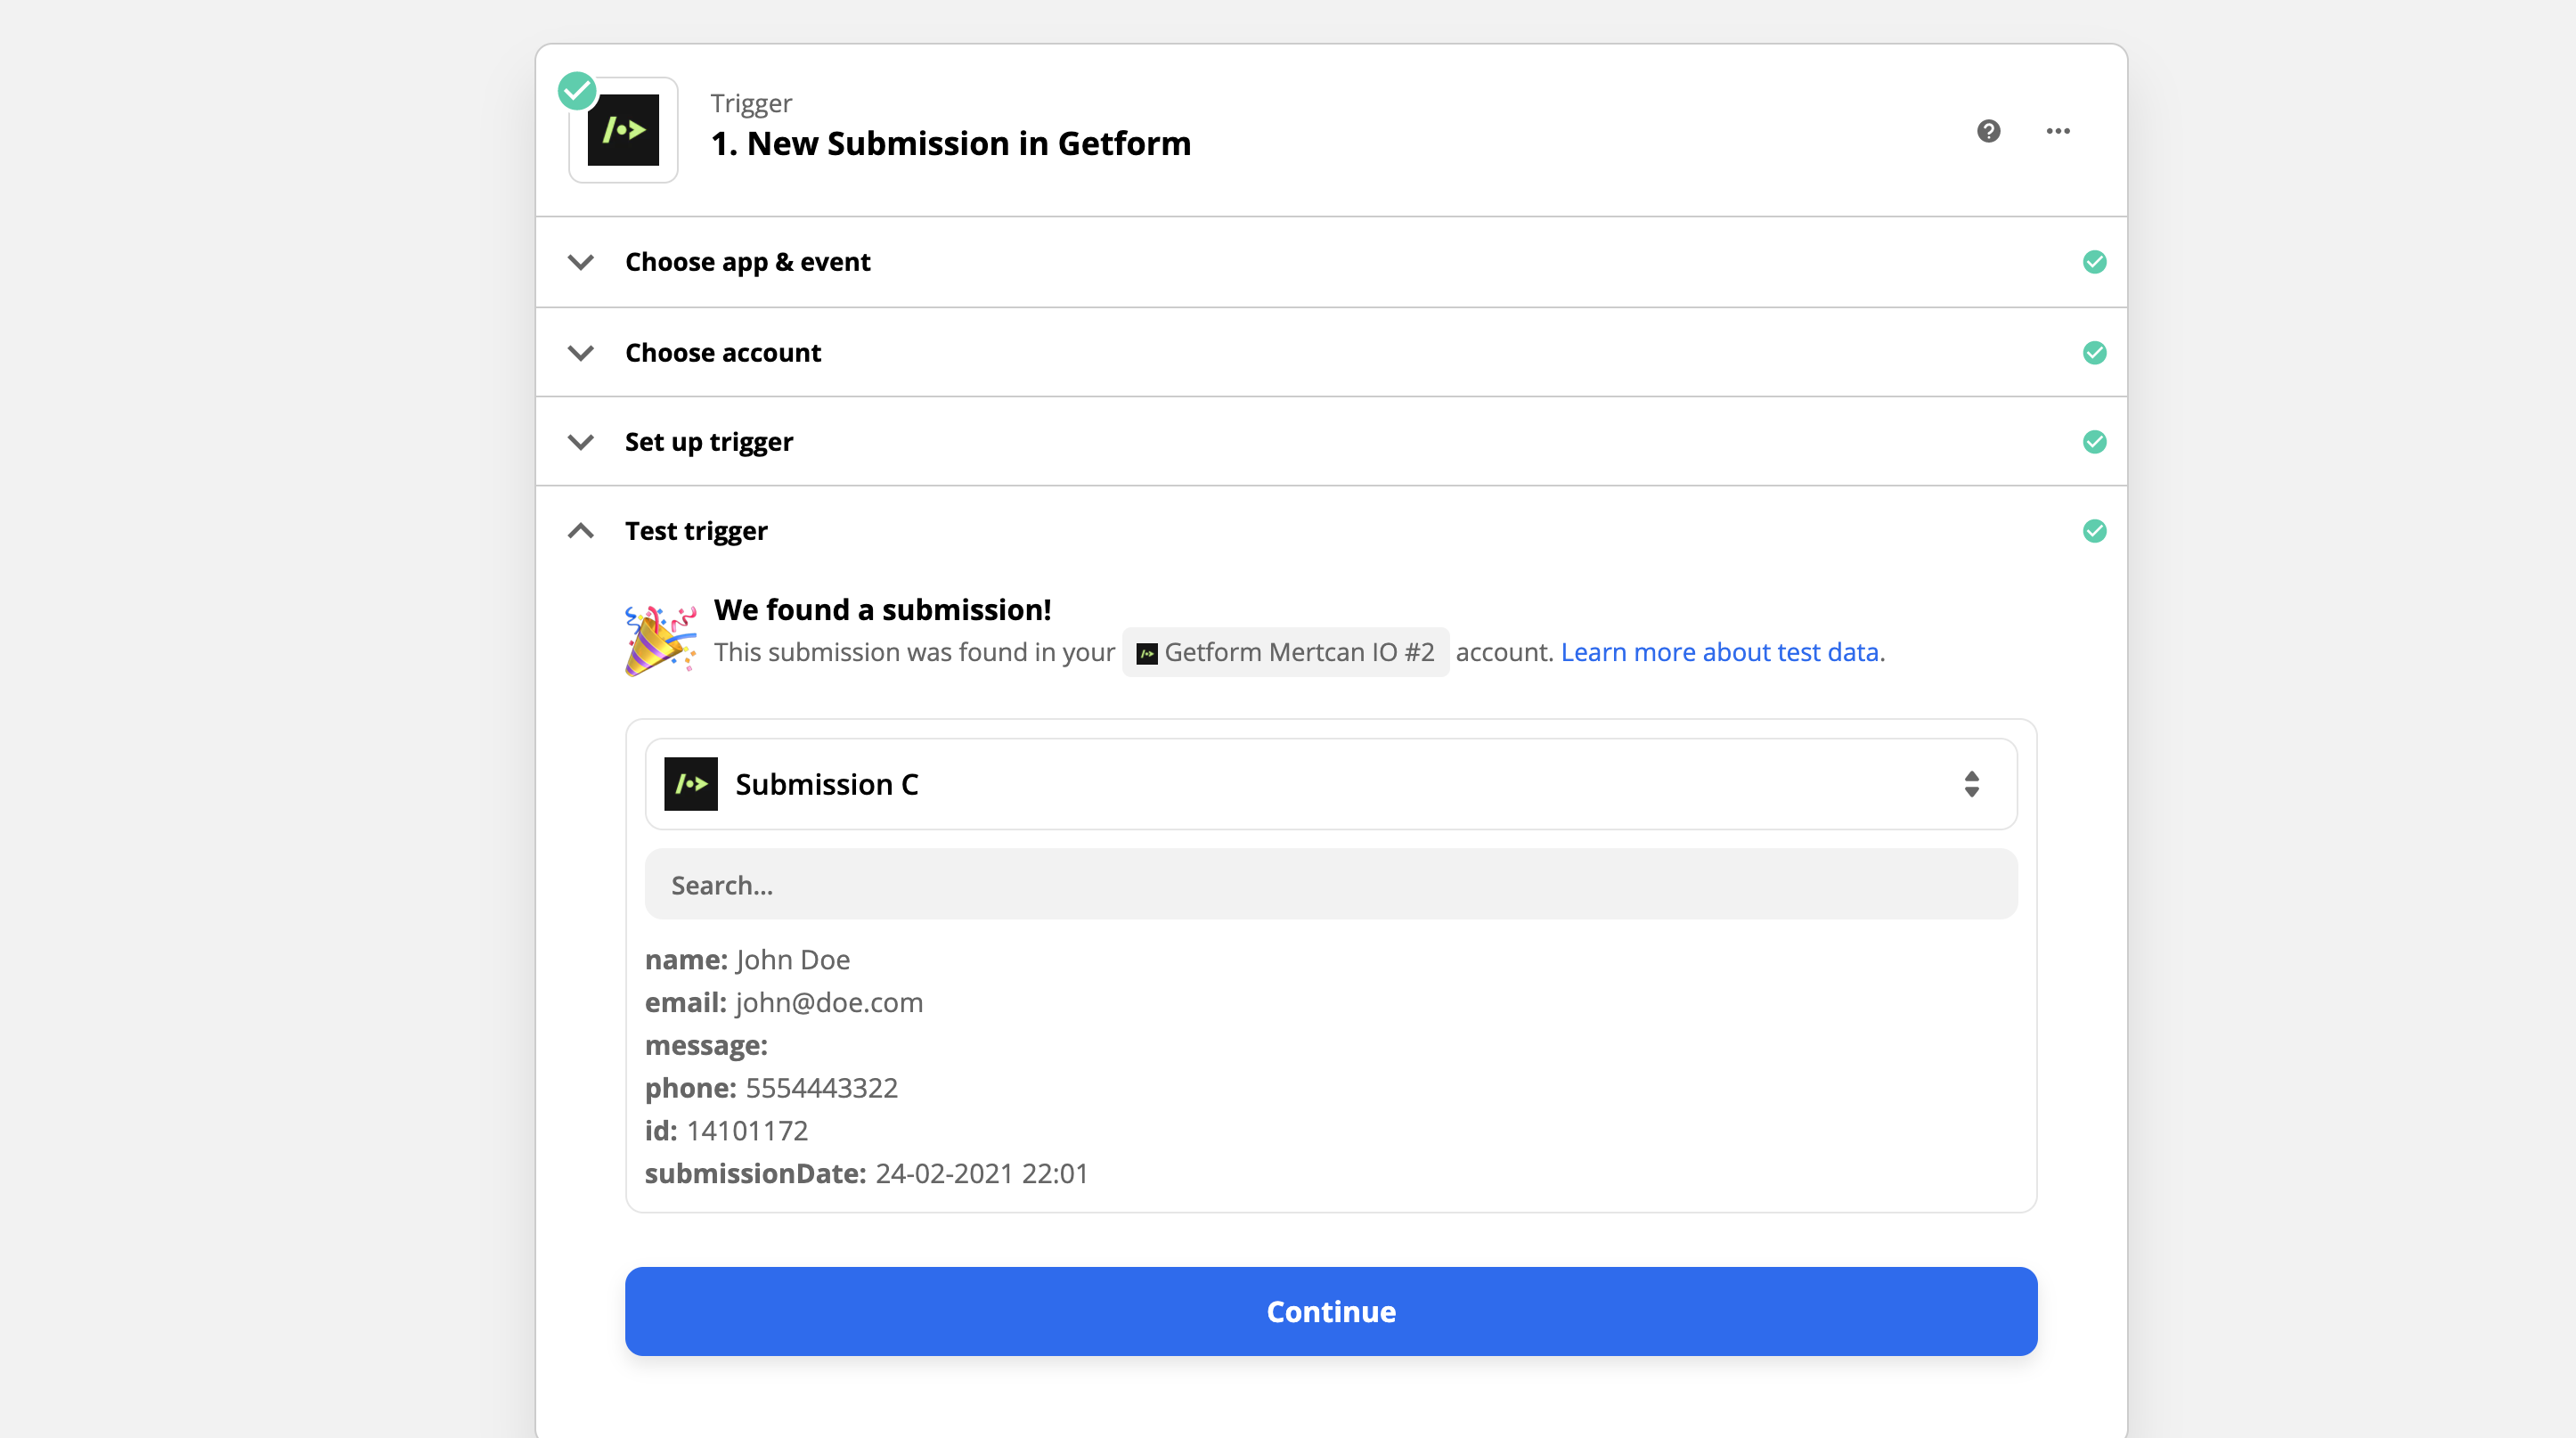Click the Getform Mertcan IO #2 account badge
The width and height of the screenshot is (2576, 1438).
tap(1285, 652)
